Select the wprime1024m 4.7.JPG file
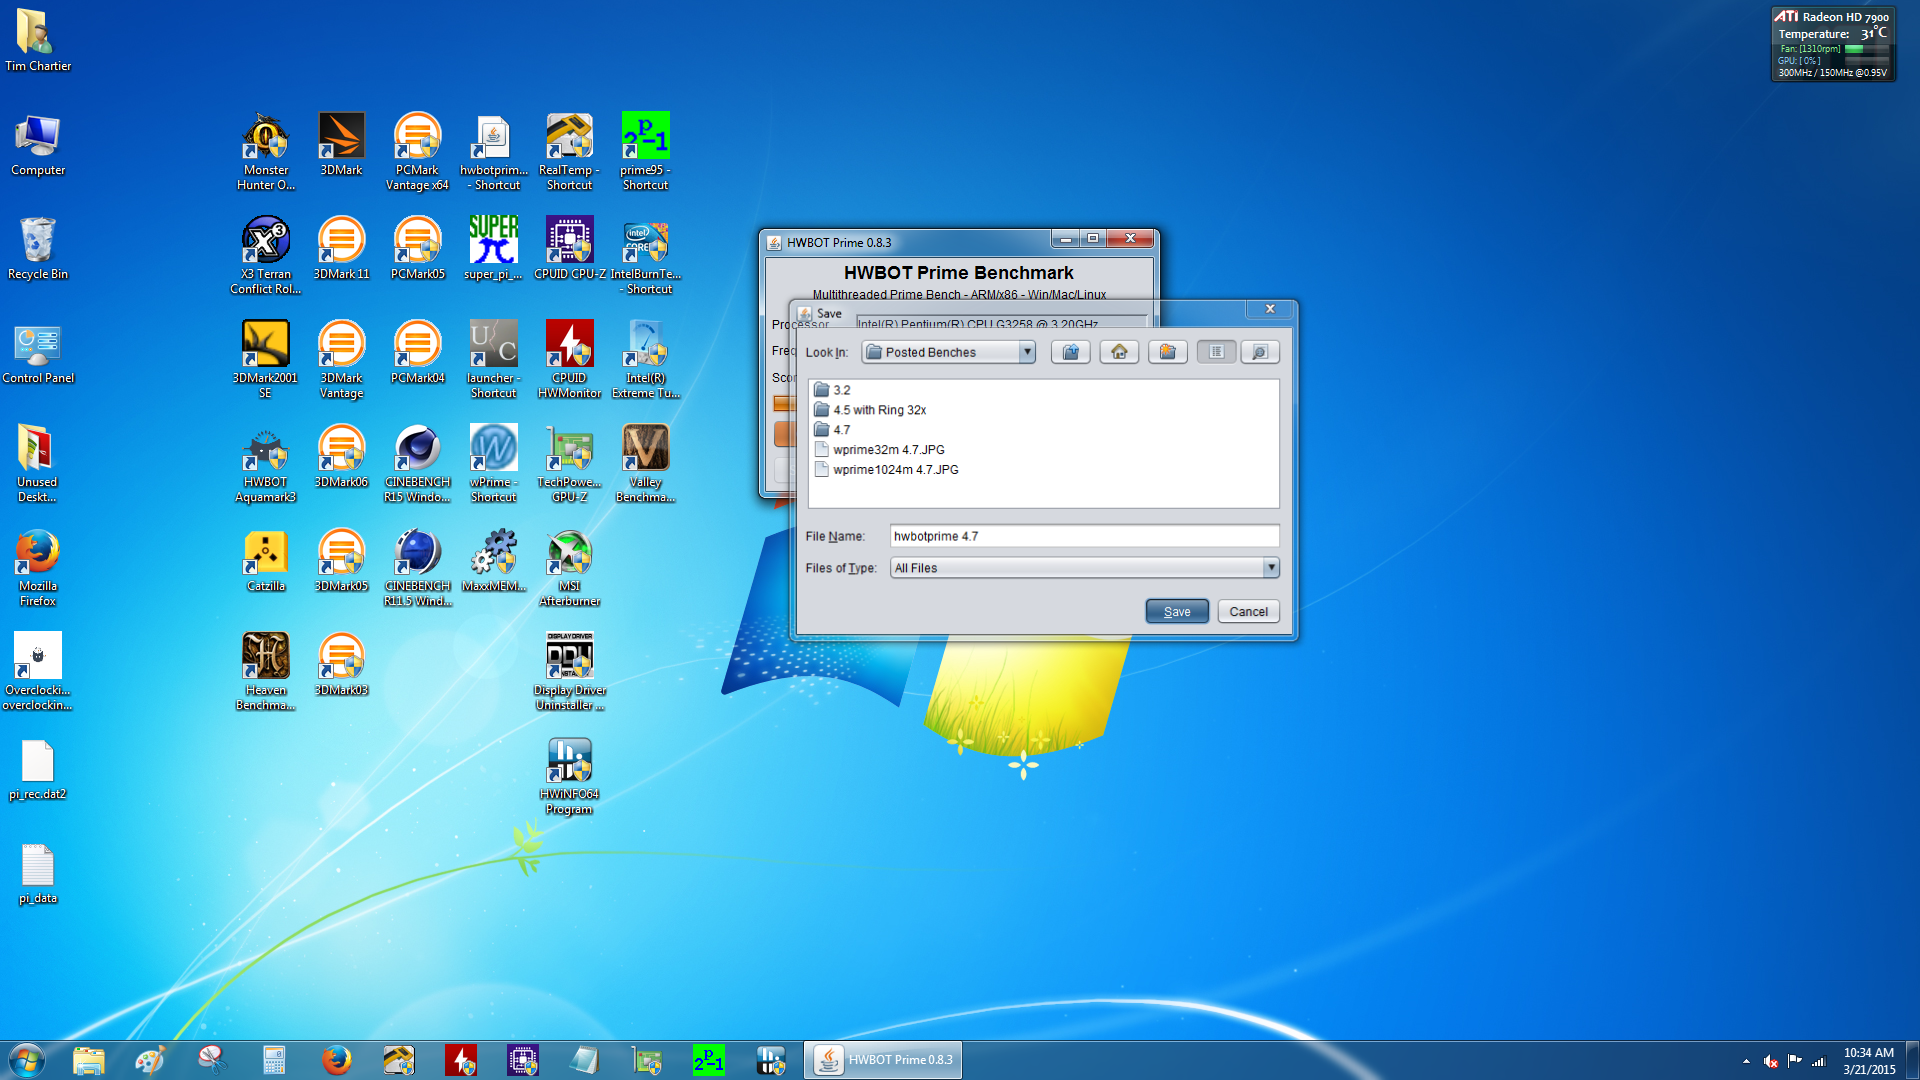Viewport: 1920px width, 1080px height. (x=887, y=470)
